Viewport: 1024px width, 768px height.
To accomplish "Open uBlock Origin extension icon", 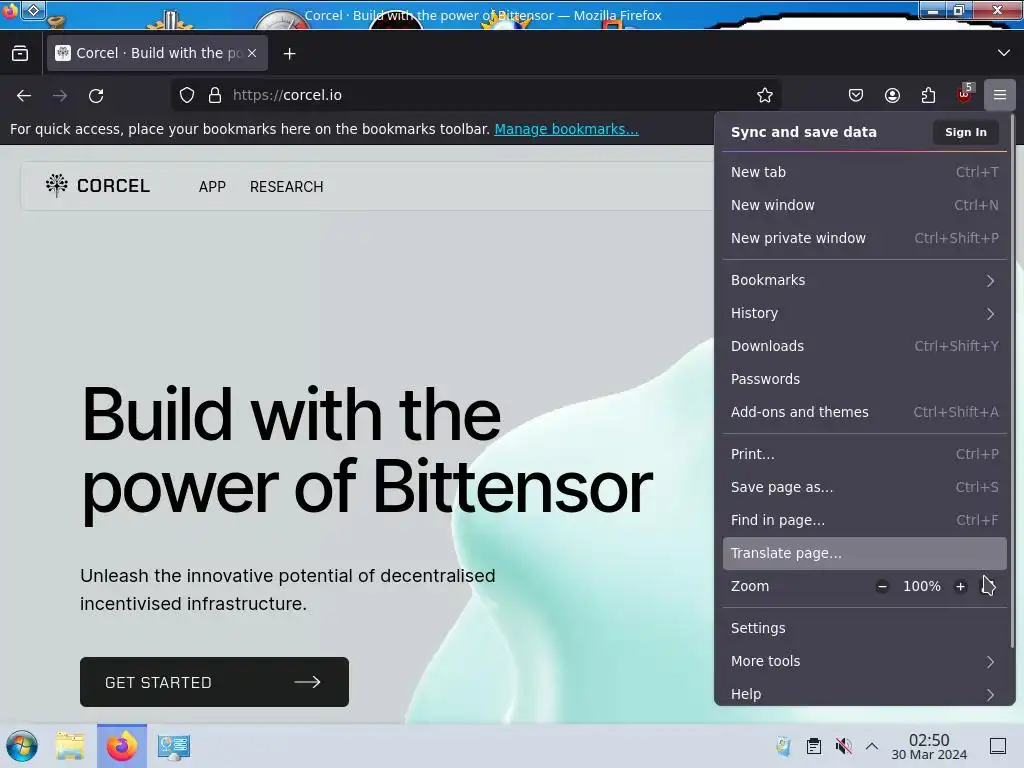I will [x=965, y=94].
